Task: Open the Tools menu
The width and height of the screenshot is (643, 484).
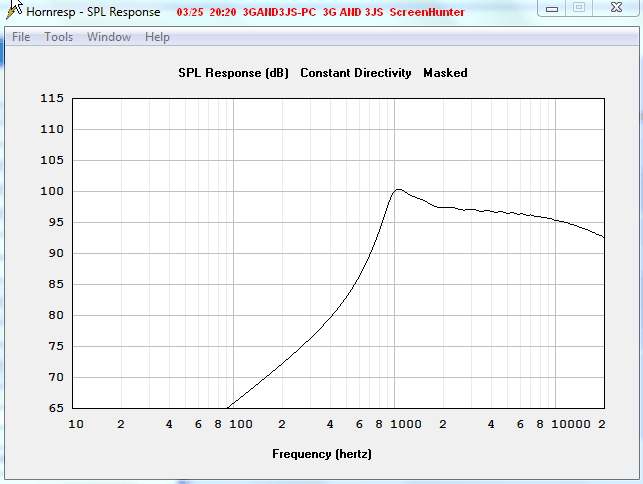Action: pyautogui.click(x=59, y=37)
